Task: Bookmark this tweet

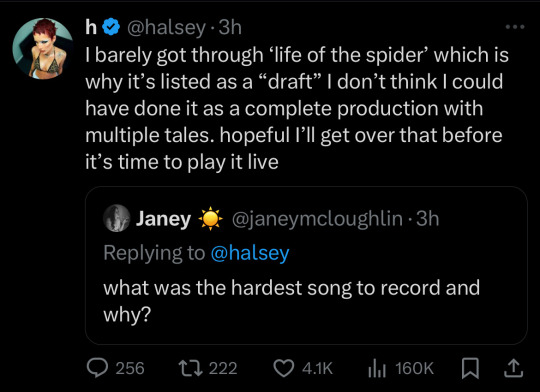Action: tap(470, 368)
